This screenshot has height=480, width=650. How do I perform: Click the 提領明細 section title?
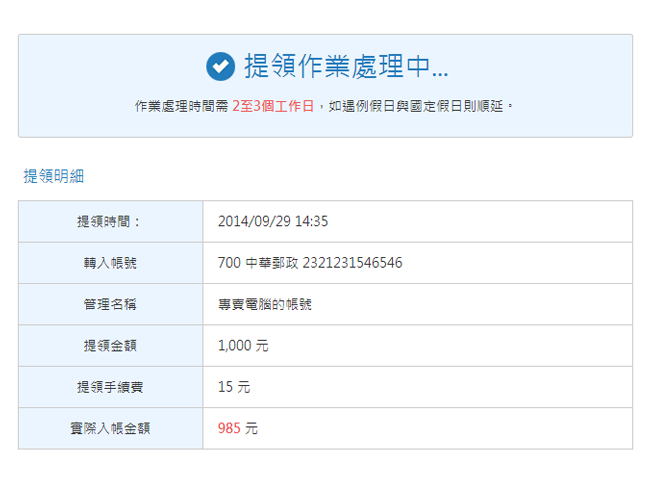(x=54, y=176)
